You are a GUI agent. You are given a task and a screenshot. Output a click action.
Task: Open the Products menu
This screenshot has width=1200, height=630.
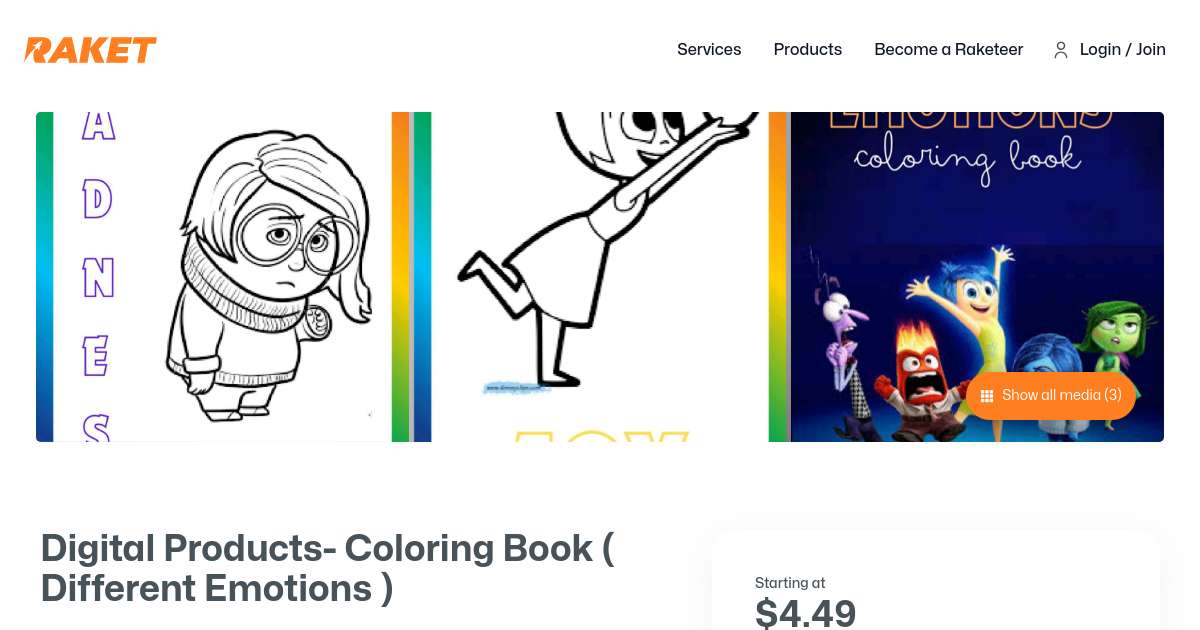[807, 50]
